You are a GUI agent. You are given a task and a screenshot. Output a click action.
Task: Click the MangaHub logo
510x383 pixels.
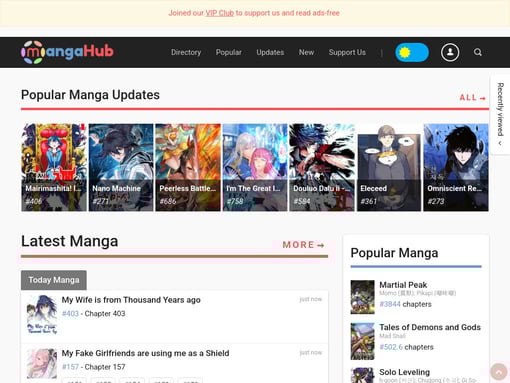pos(67,52)
